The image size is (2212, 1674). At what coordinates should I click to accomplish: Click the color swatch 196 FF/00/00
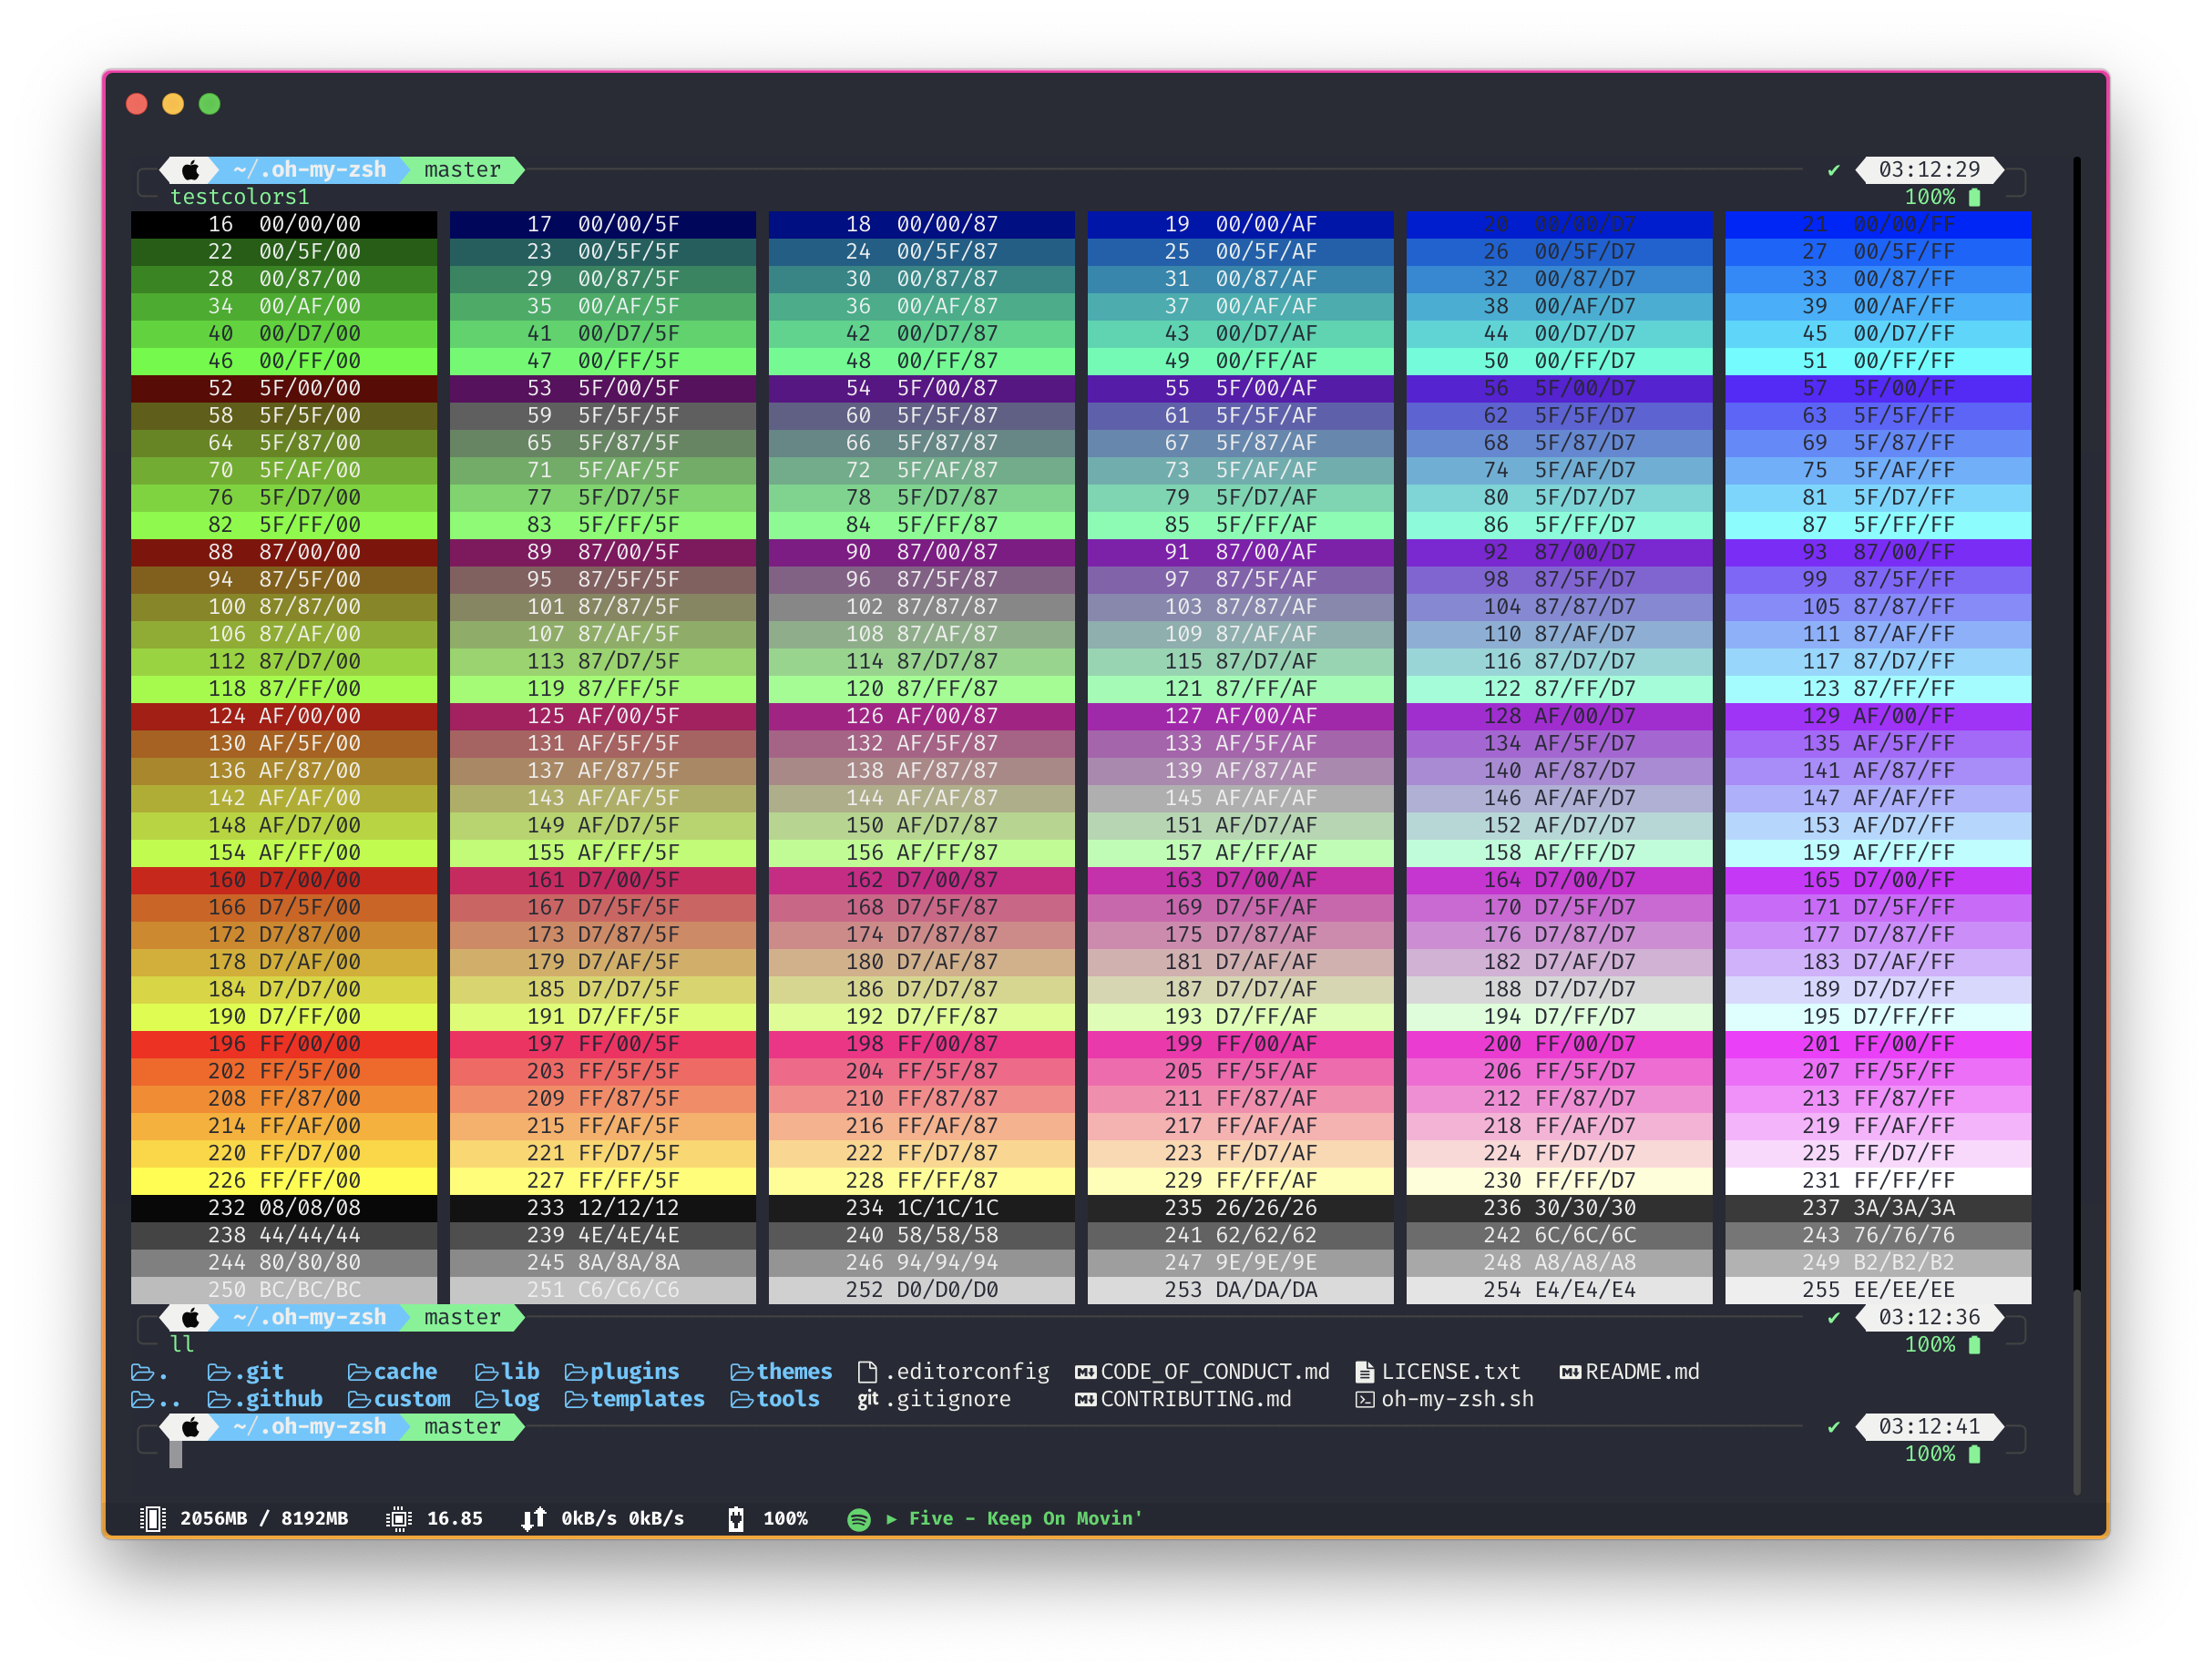point(284,1044)
